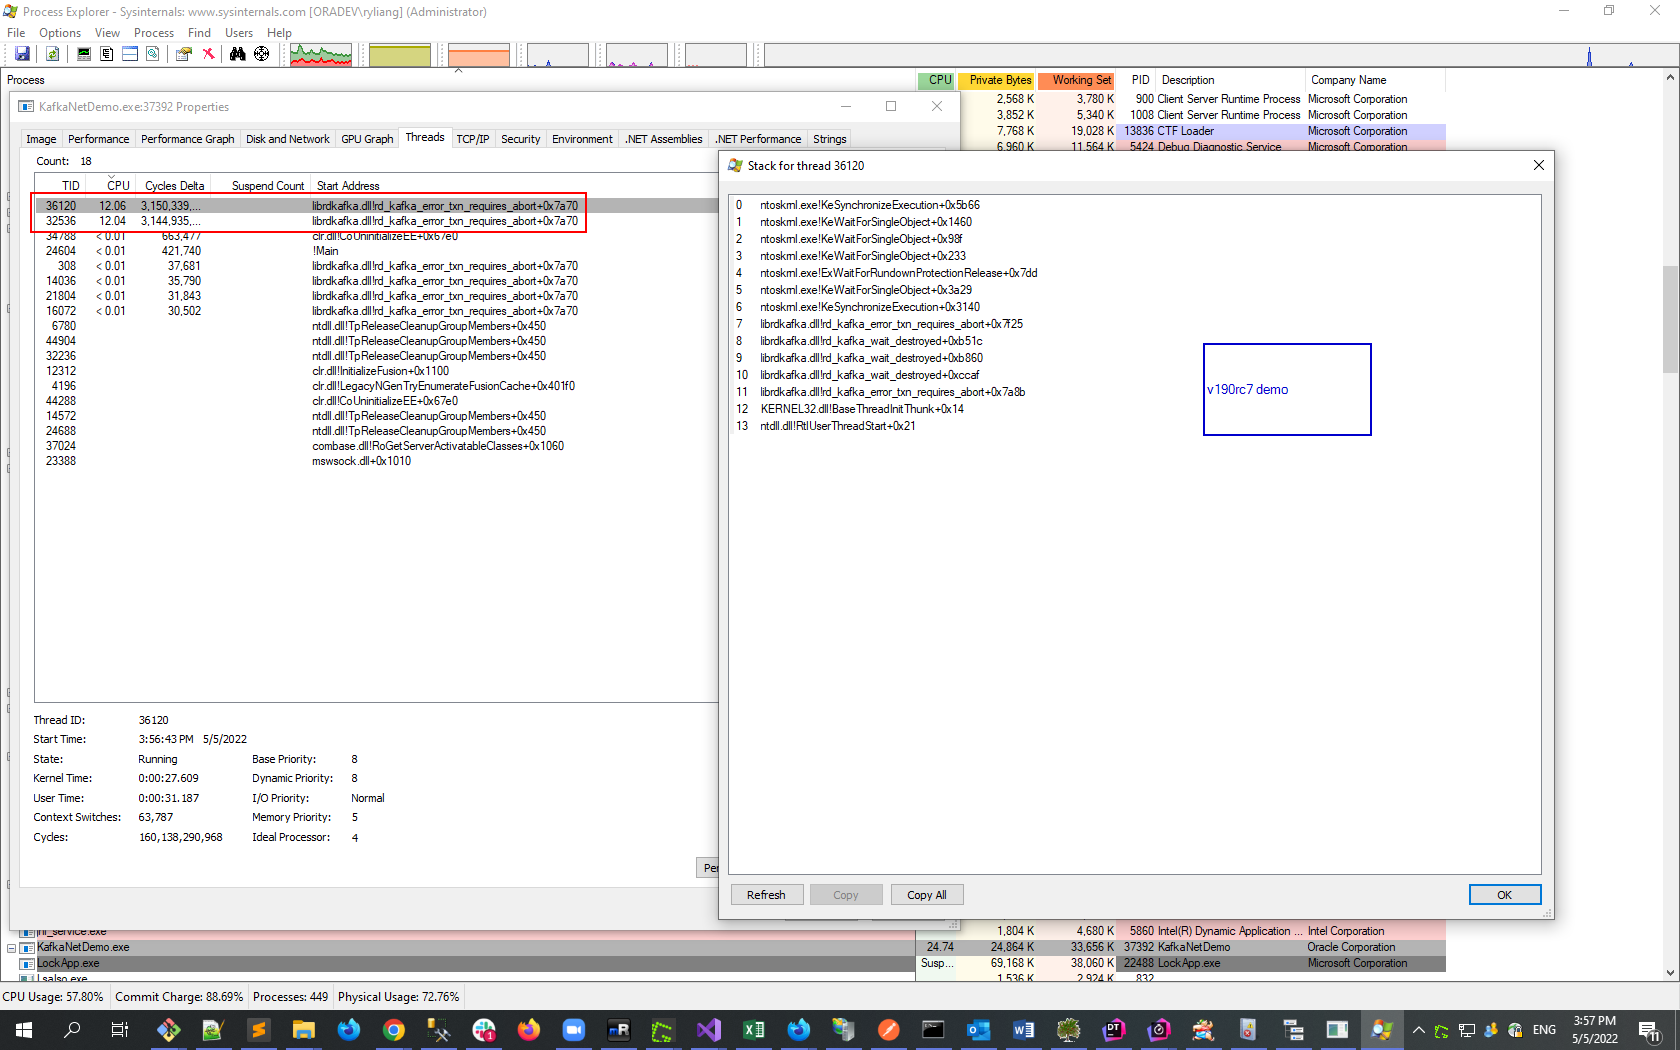
Task: Click the binoculars Find icon
Action: point(237,54)
